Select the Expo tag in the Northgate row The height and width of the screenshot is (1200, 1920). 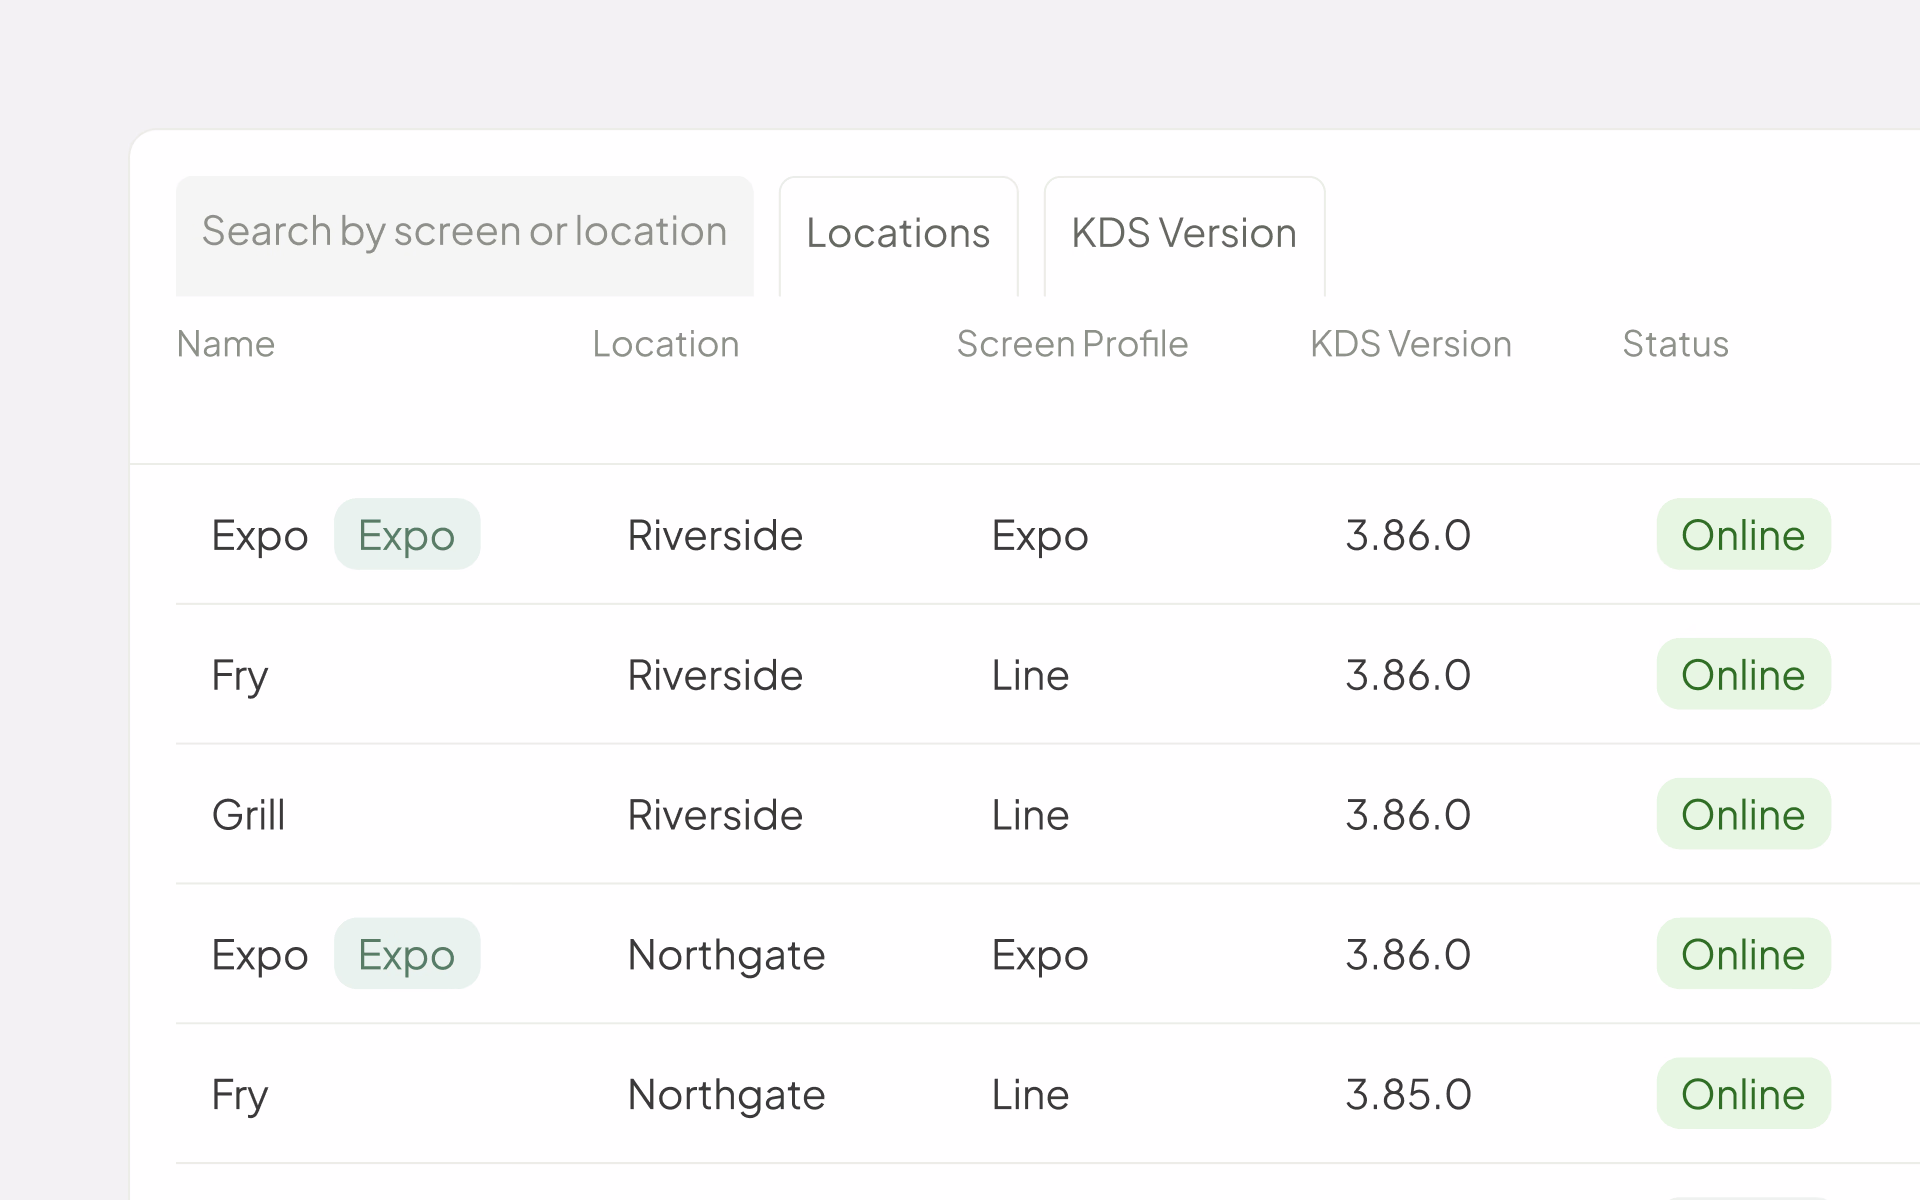pyautogui.click(x=407, y=954)
